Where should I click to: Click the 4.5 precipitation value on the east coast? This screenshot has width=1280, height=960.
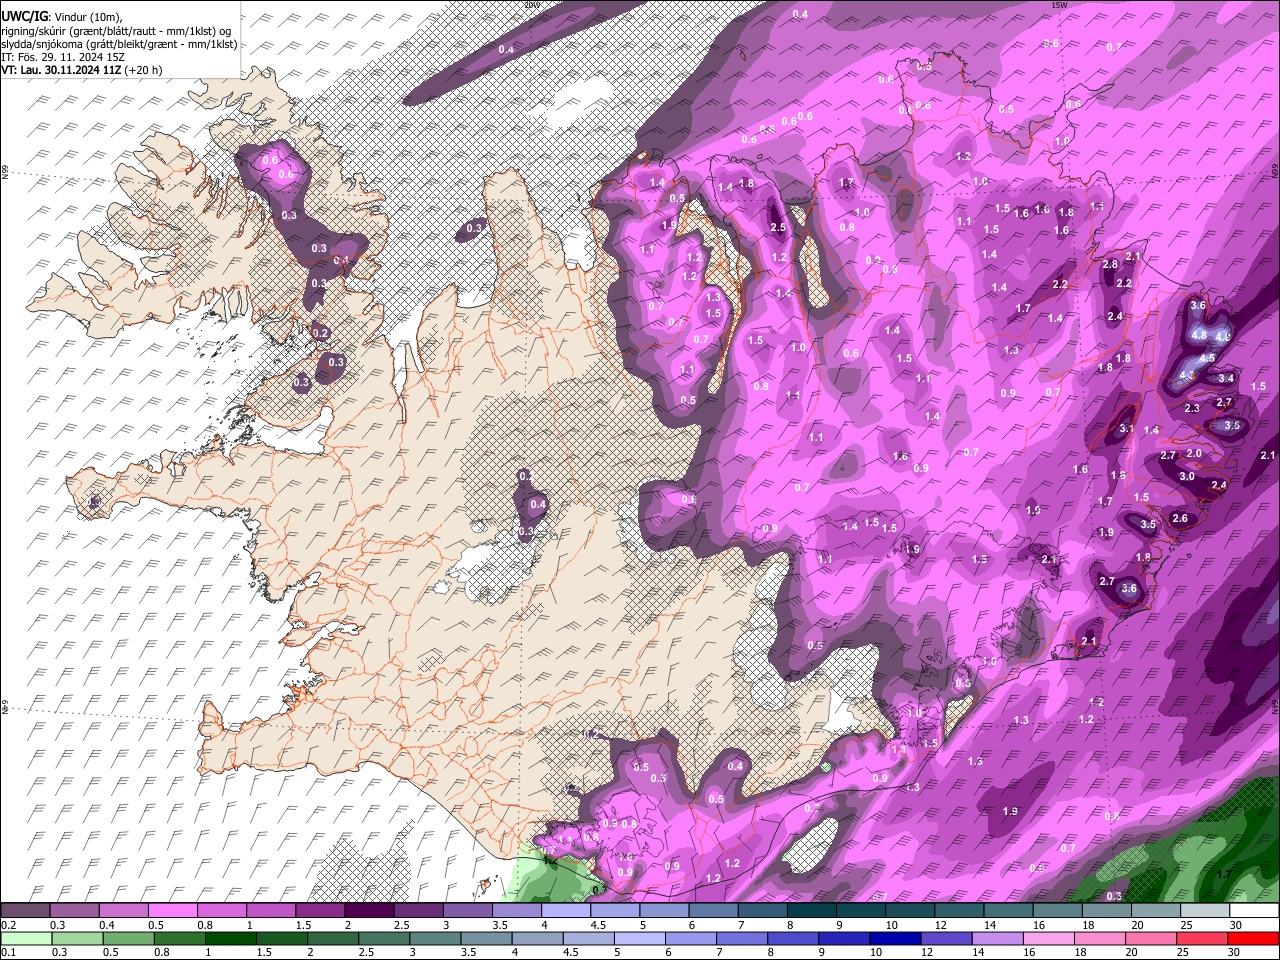click(1207, 358)
